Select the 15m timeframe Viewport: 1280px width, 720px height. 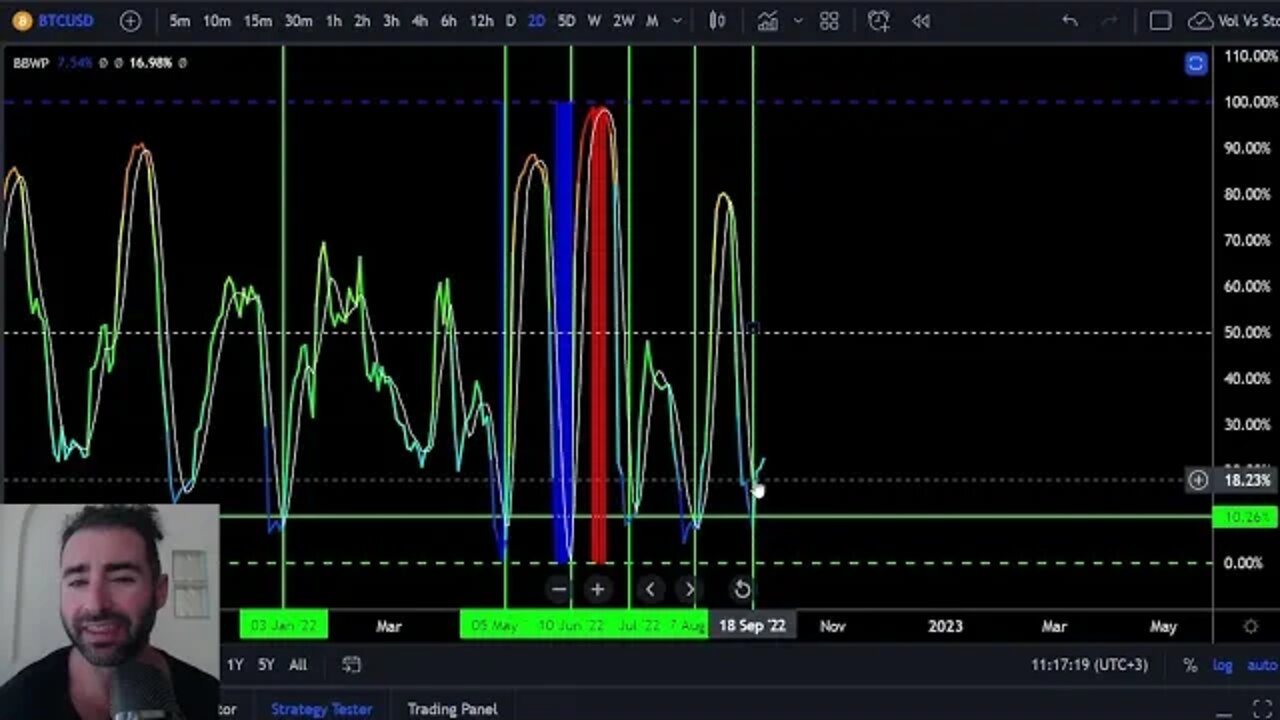[x=257, y=20]
